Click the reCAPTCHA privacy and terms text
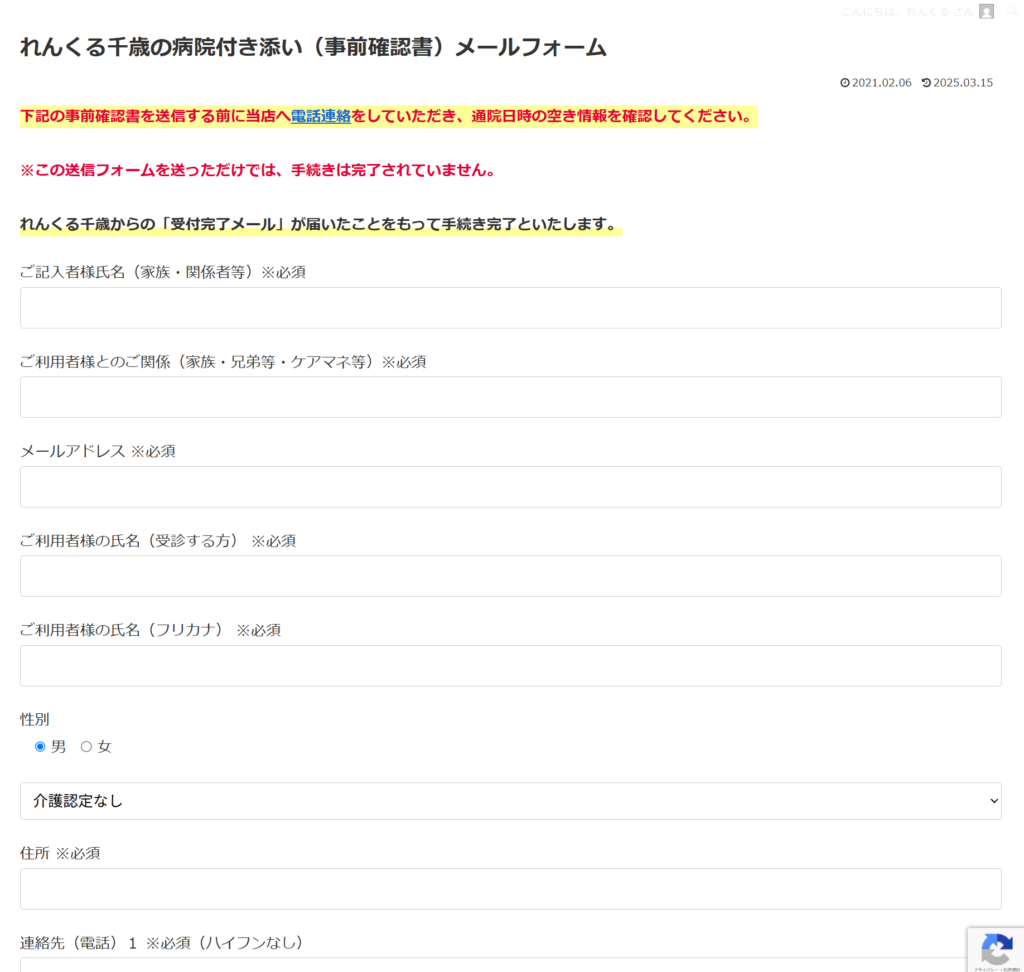1024x972 pixels. (x=996, y=968)
